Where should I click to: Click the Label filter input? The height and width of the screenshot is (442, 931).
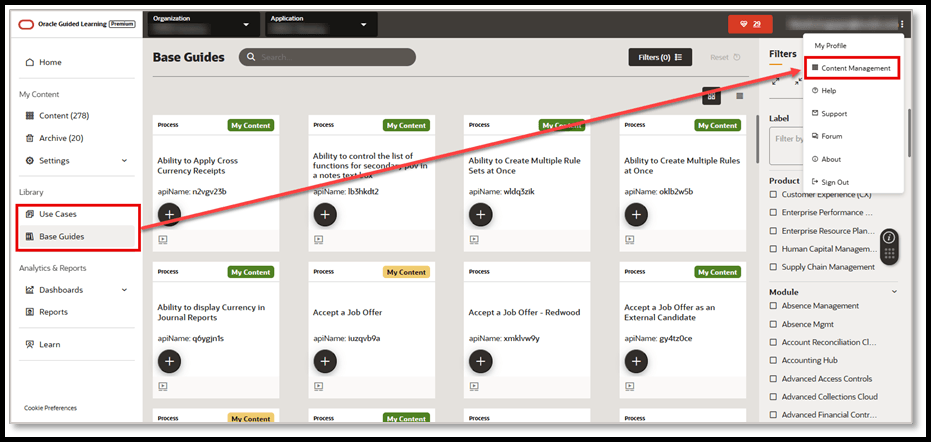click(786, 145)
